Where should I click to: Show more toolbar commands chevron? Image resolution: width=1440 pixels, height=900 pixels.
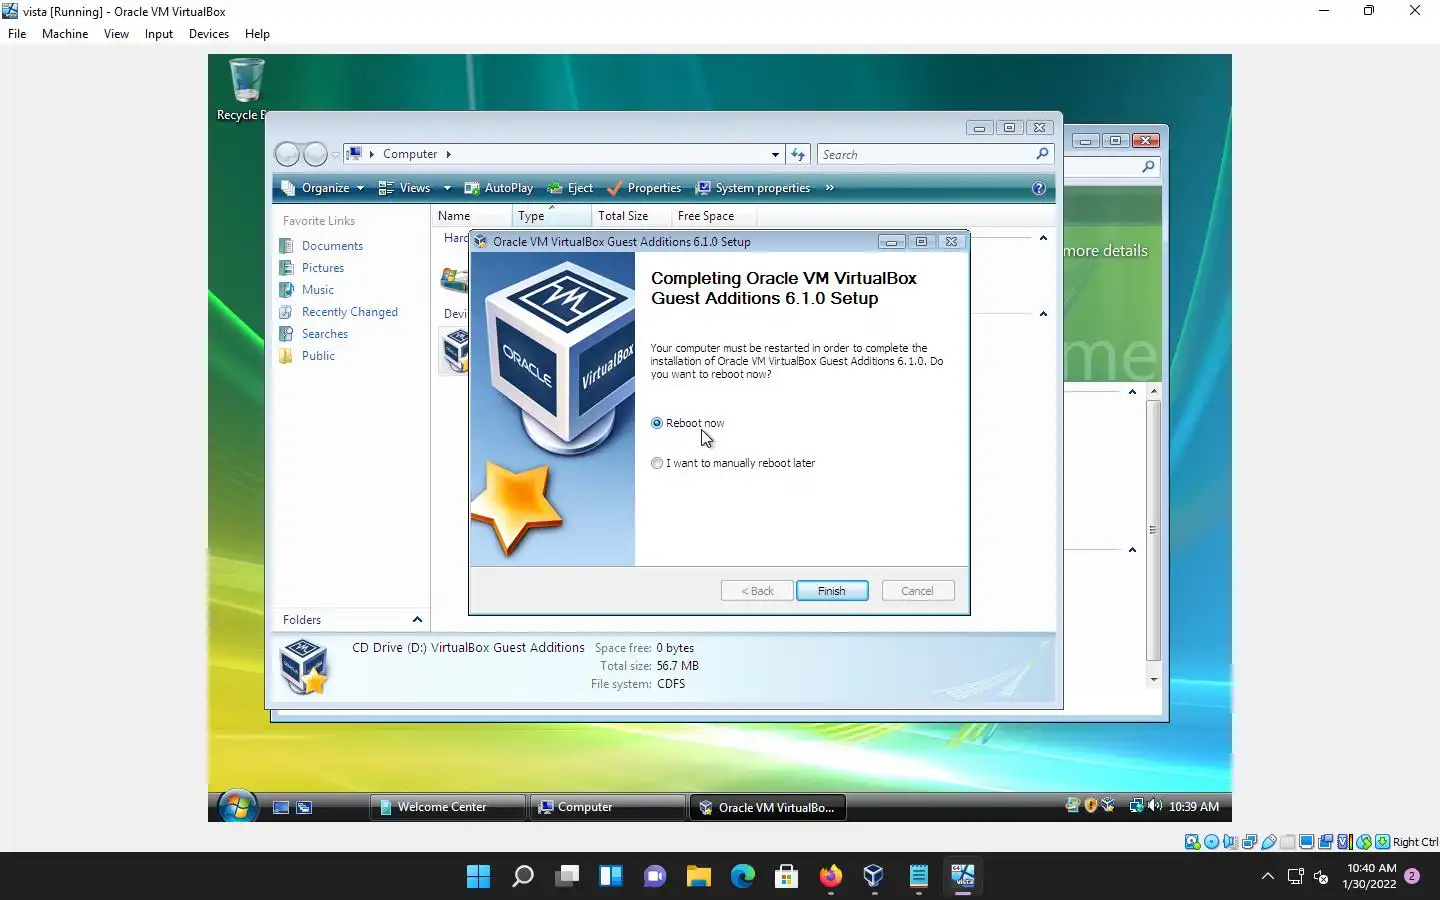pyautogui.click(x=829, y=188)
